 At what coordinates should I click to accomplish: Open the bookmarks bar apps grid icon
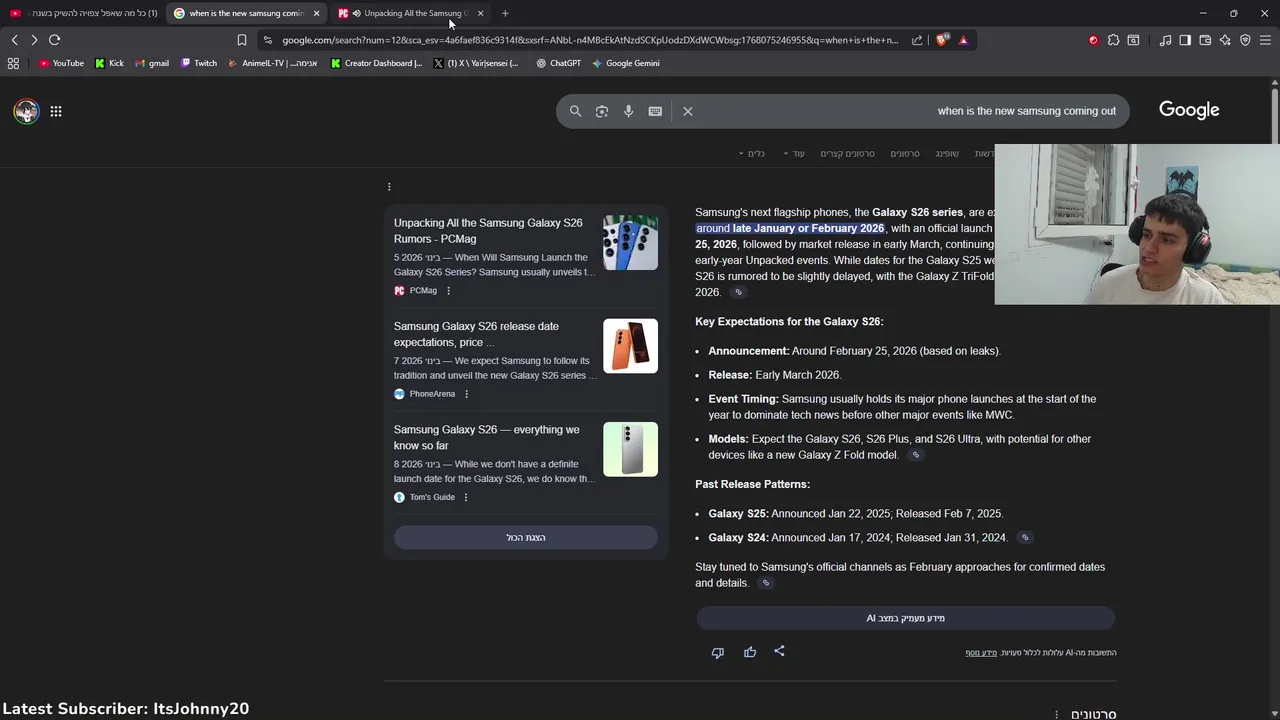(x=13, y=63)
